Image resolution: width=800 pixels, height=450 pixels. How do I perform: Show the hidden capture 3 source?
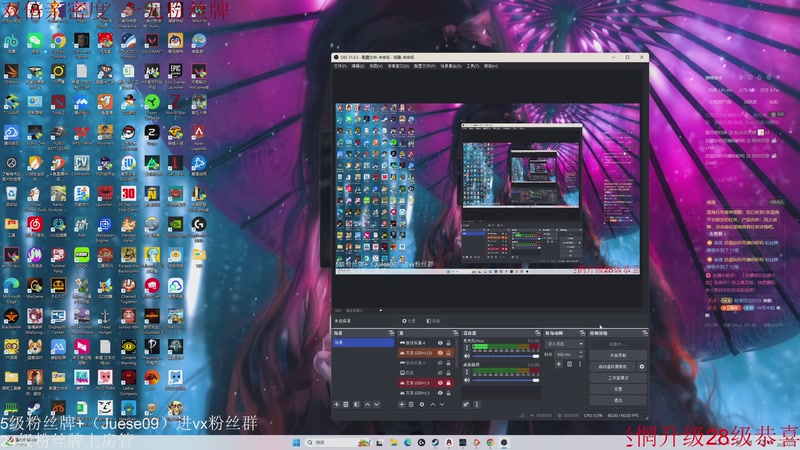pyautogui.click(x=440, y=363)
